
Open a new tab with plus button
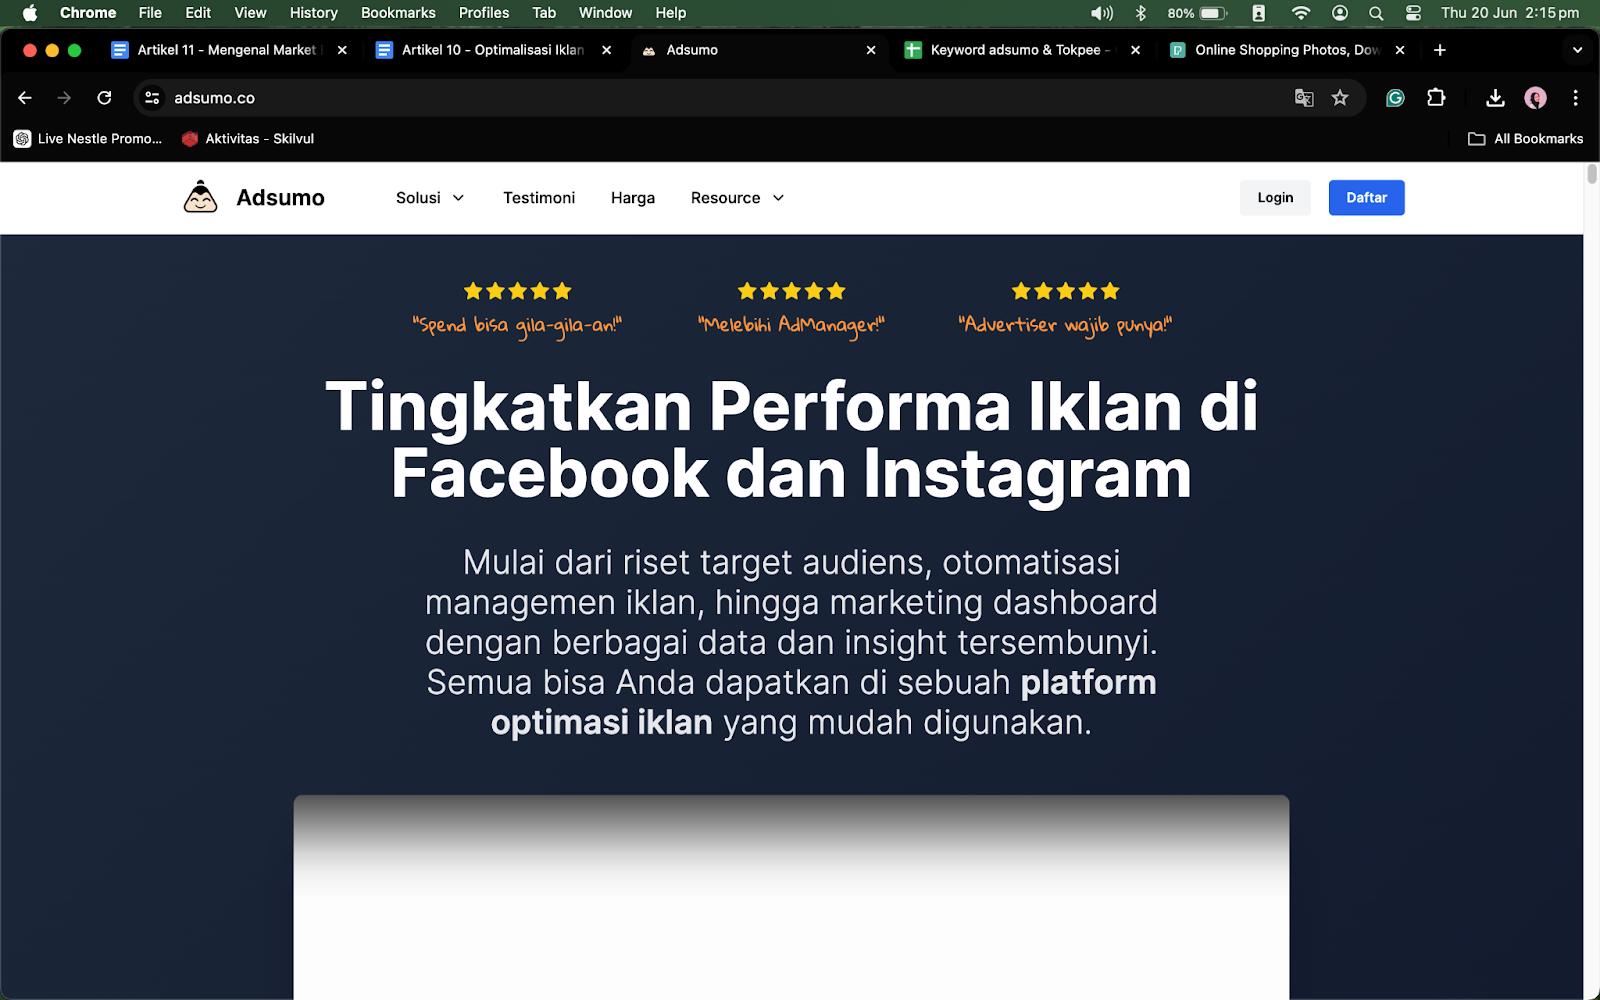coord(1440,50)
